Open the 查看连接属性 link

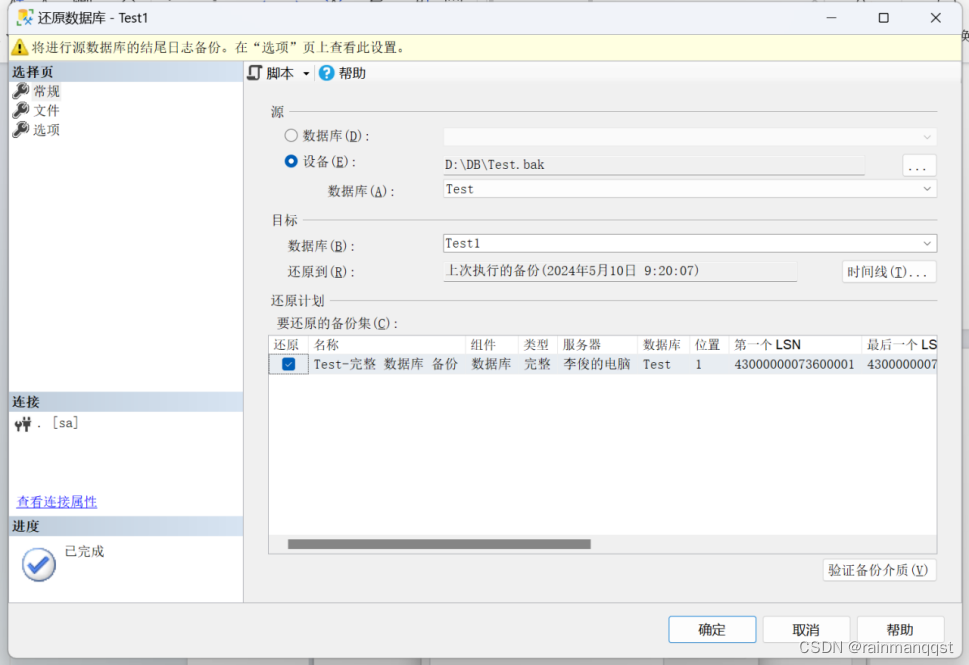(x=57, y=502)
